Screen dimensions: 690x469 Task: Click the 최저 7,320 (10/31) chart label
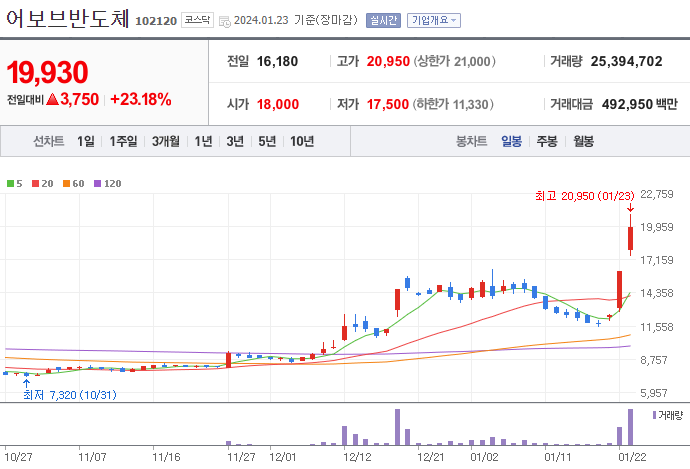point(70,395)
